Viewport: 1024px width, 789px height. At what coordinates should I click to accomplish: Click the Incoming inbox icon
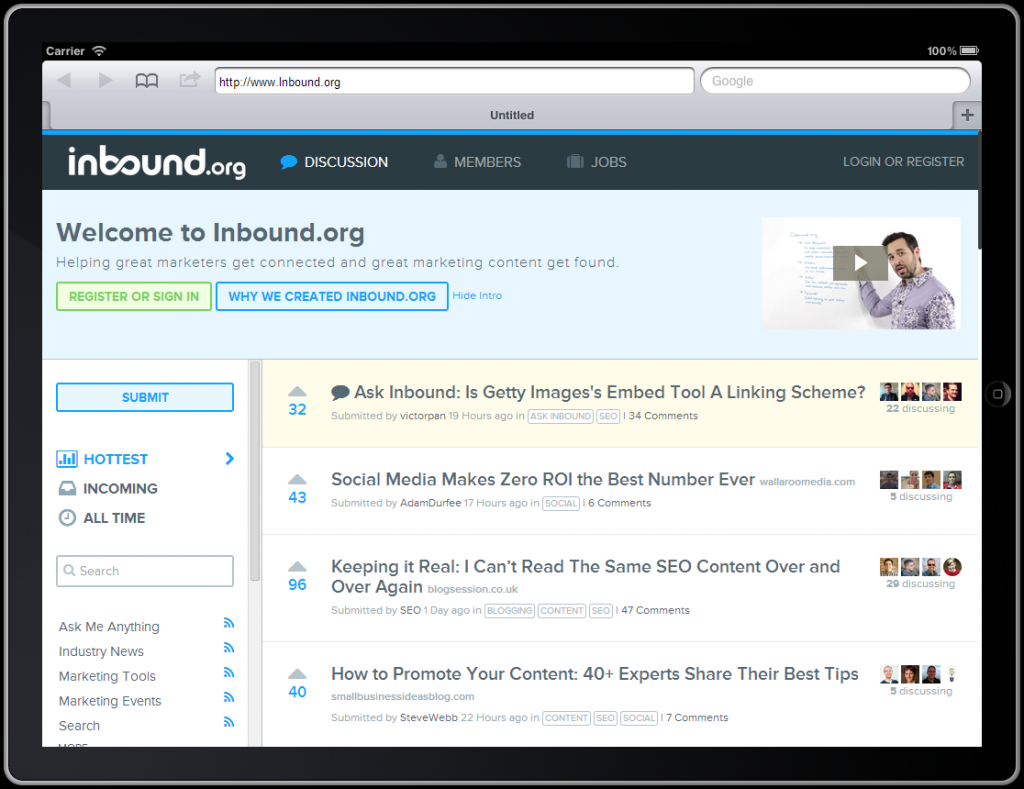point(67,488)
